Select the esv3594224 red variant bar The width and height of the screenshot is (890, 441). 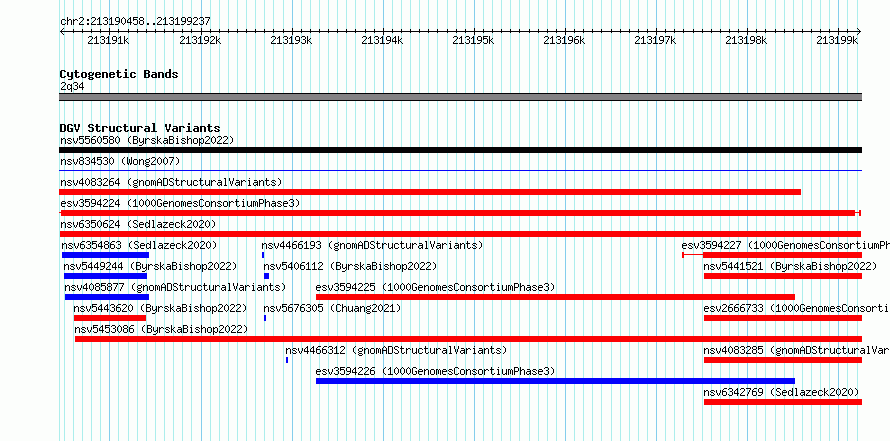pyautogui.click(x=460, y=213)
